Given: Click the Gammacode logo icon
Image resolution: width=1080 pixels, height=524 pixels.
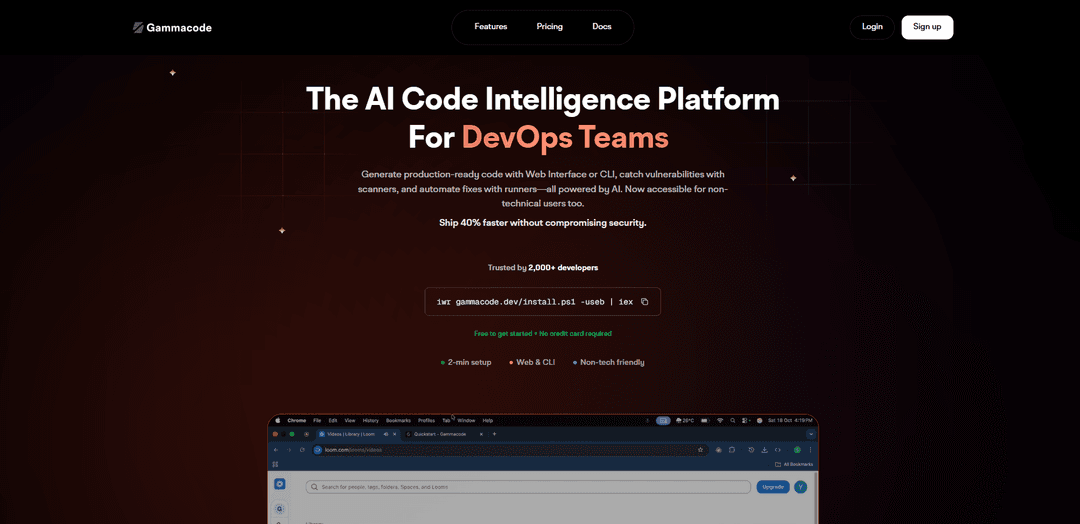Looking at the screenshot, I should (x=138, y=28).
